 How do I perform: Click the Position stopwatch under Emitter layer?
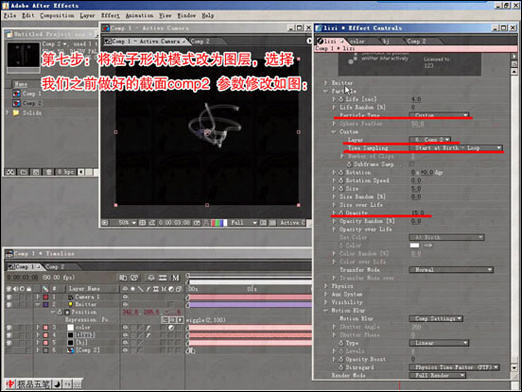60,312
